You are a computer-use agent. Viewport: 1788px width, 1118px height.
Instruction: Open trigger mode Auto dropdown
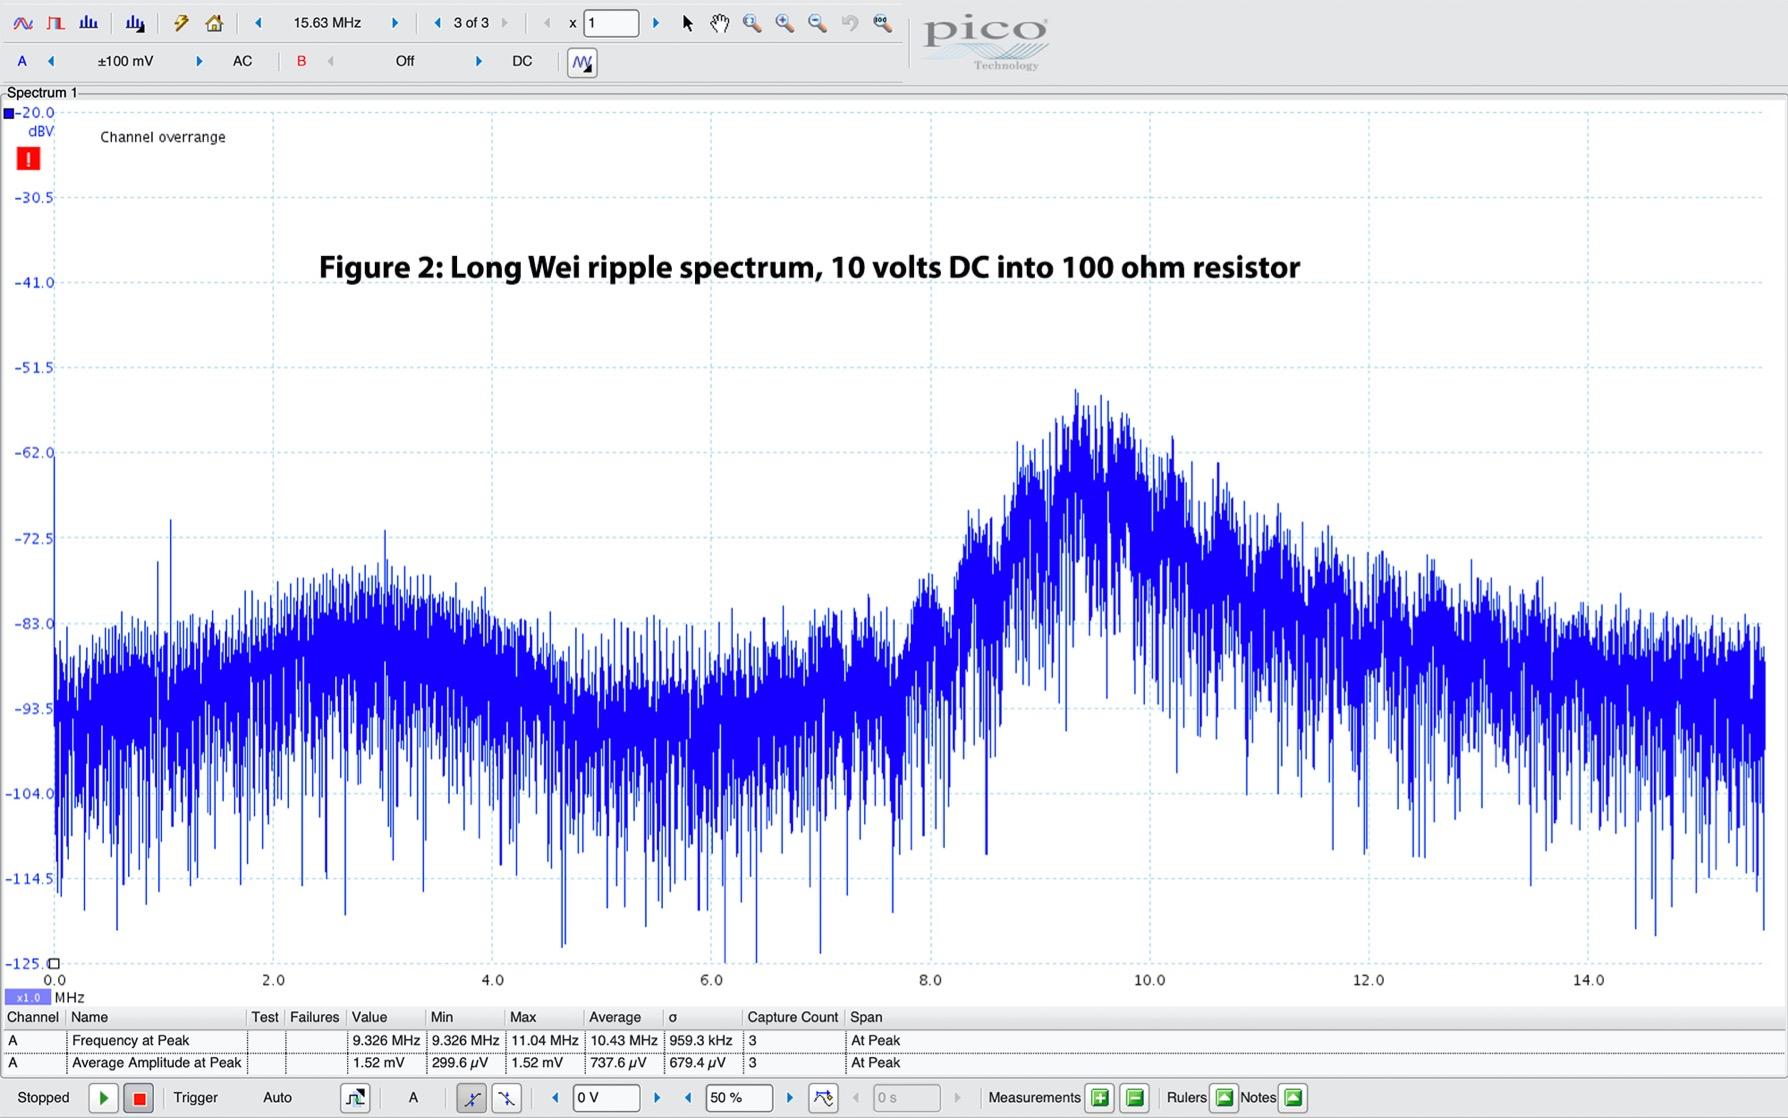[277, 1098]
